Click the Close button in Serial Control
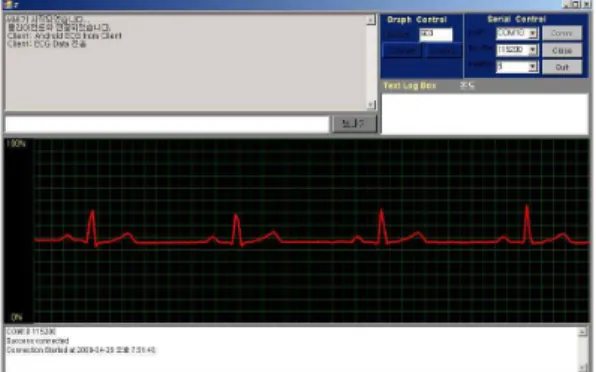Screen dimensions: 596x372 pos(562,50)
